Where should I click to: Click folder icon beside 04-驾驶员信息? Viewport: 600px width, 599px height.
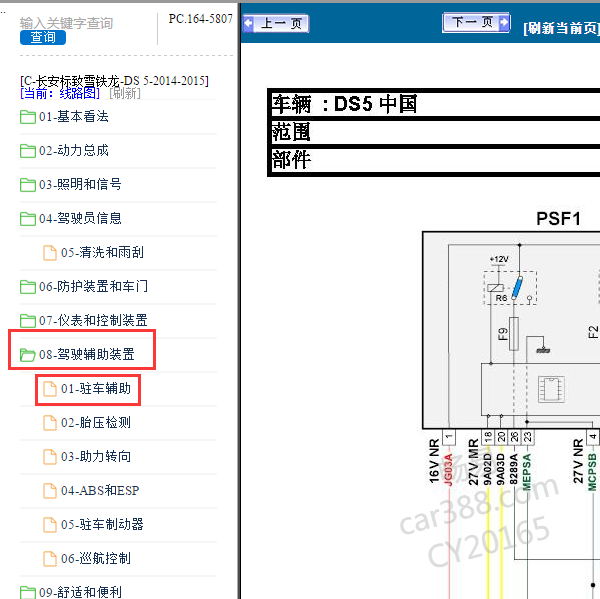(x=28, y=219)
